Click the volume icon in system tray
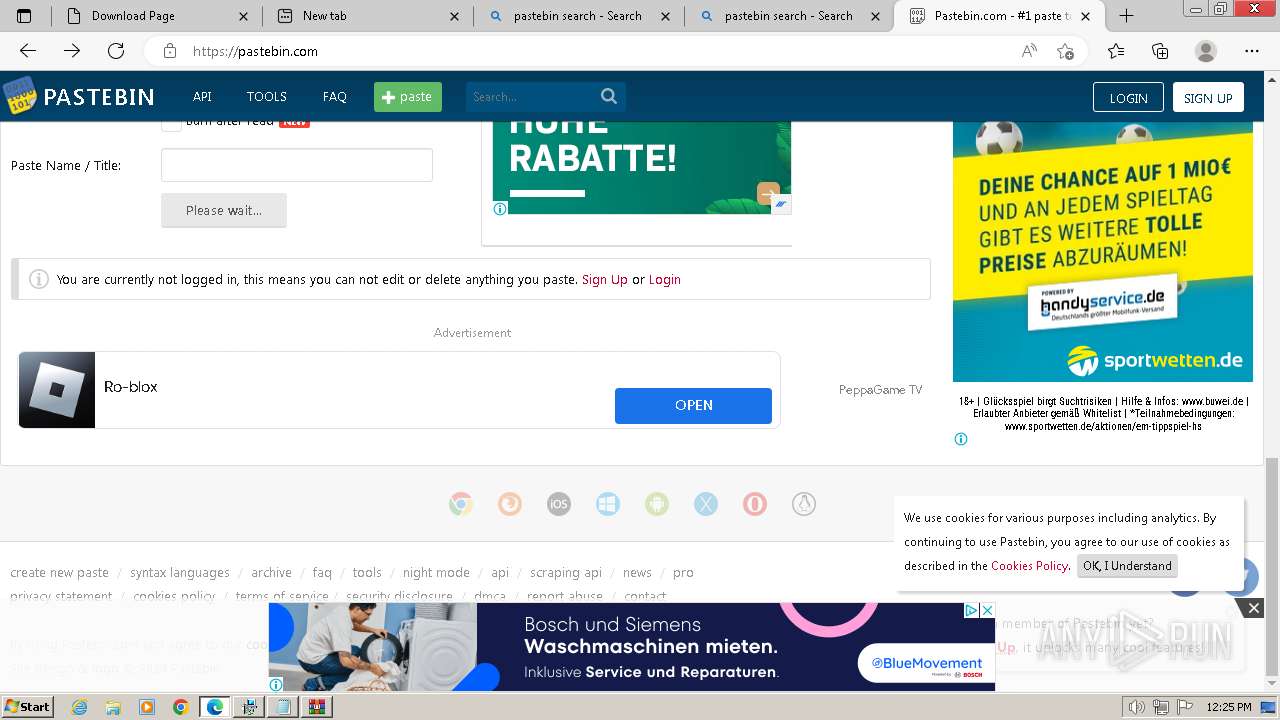The image size is (1280, 720). pyautogui.click(x=1136, y=707)
